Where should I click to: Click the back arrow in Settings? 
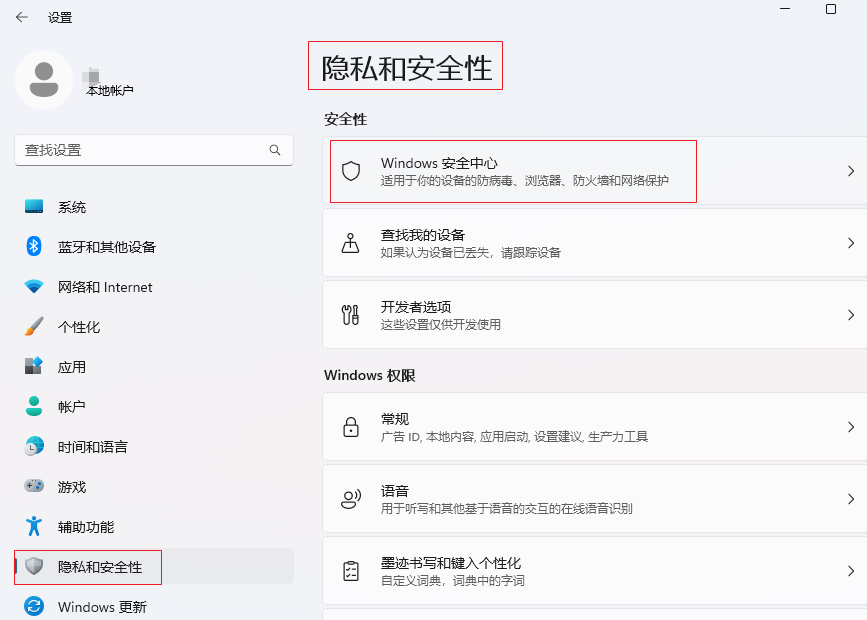[22, 17]
